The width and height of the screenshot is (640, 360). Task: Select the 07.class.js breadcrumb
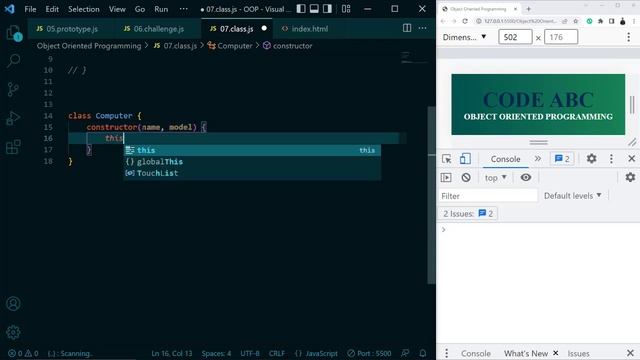click(x=176, y=46)
